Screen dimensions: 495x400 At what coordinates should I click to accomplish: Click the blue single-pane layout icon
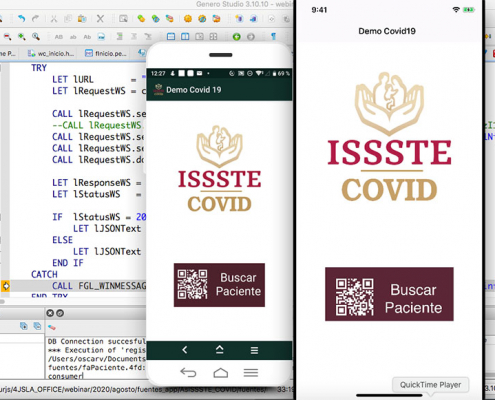pos(171,36)
